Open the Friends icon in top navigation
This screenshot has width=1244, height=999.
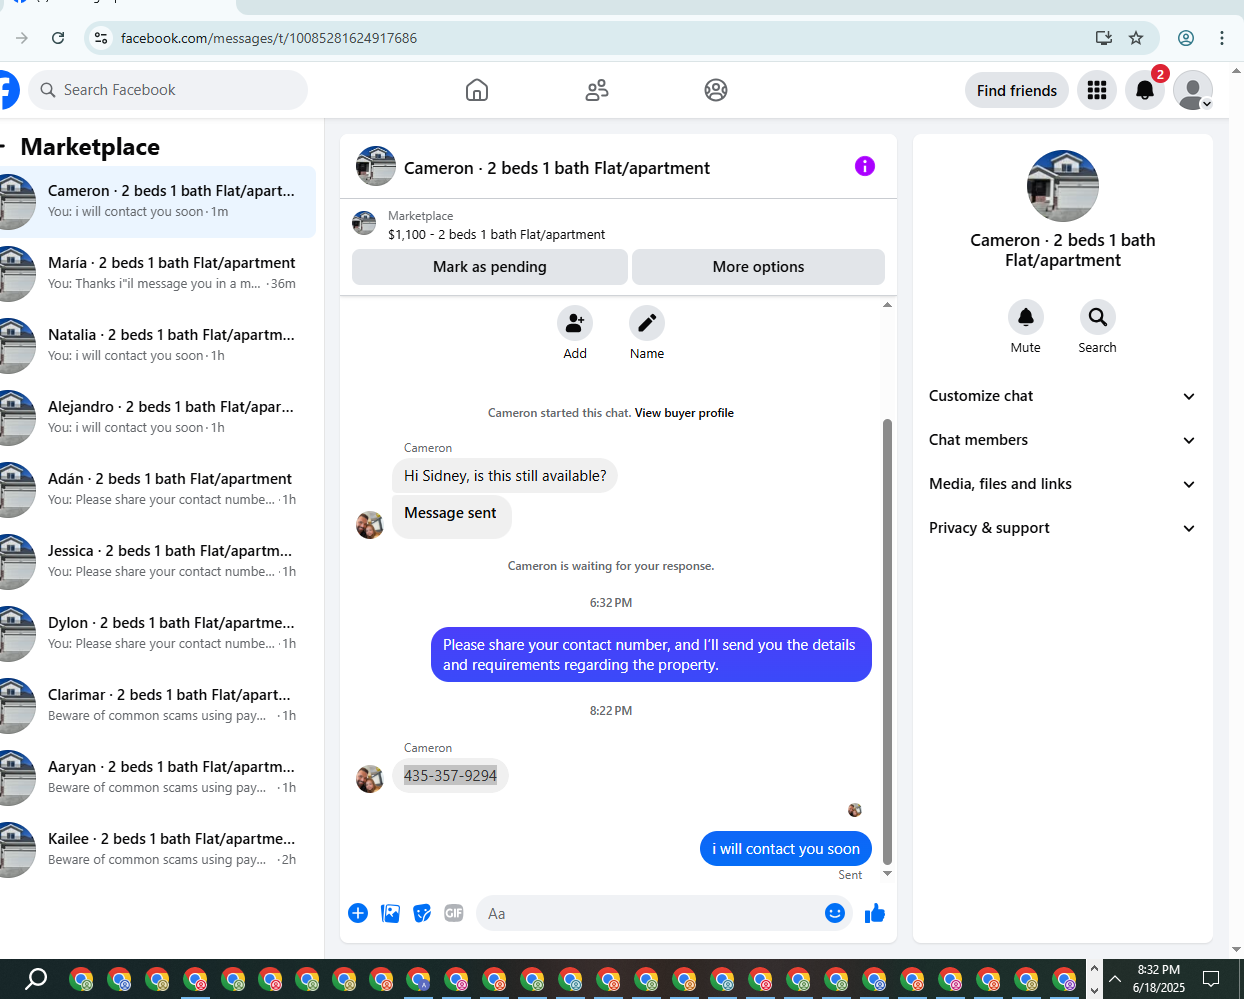point(597,90)
